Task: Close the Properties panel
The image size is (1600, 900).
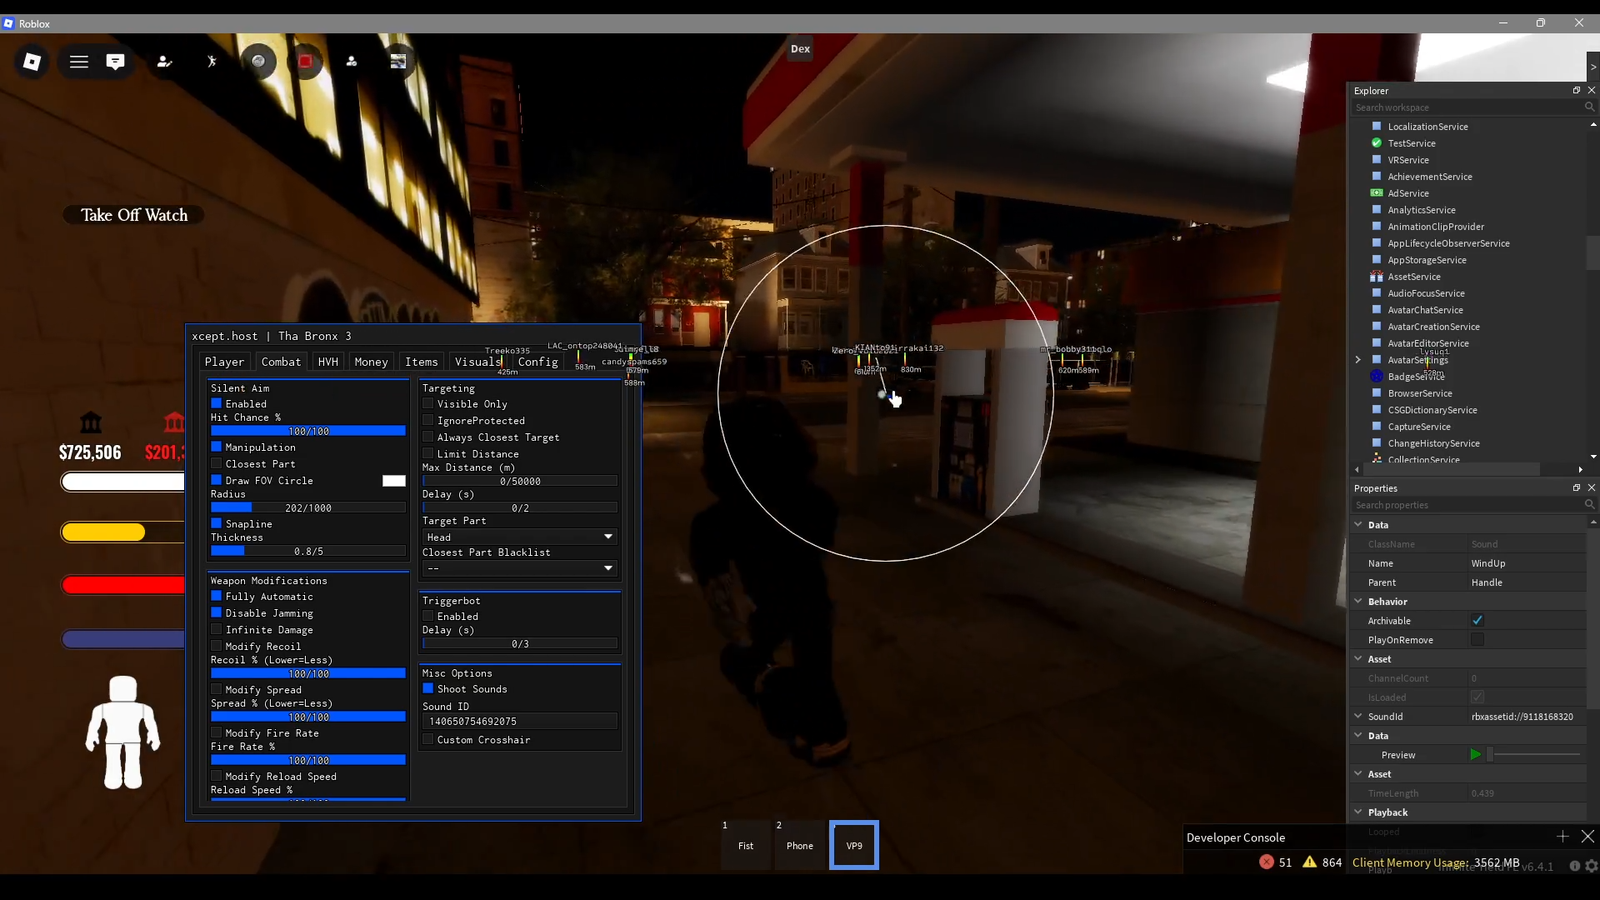Action: (x=1591, y=488)
